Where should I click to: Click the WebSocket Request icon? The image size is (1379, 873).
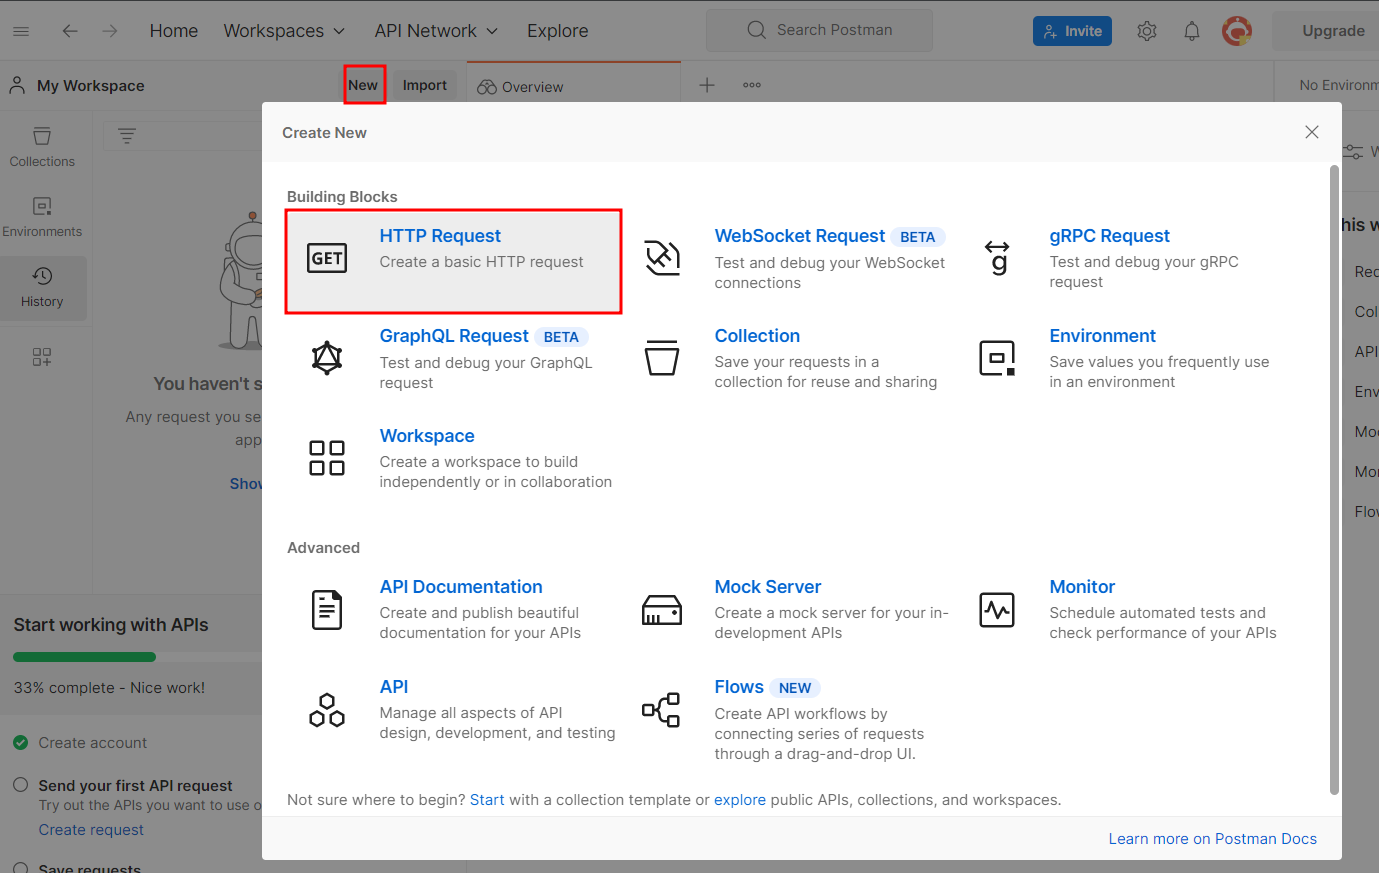[662, 258]
